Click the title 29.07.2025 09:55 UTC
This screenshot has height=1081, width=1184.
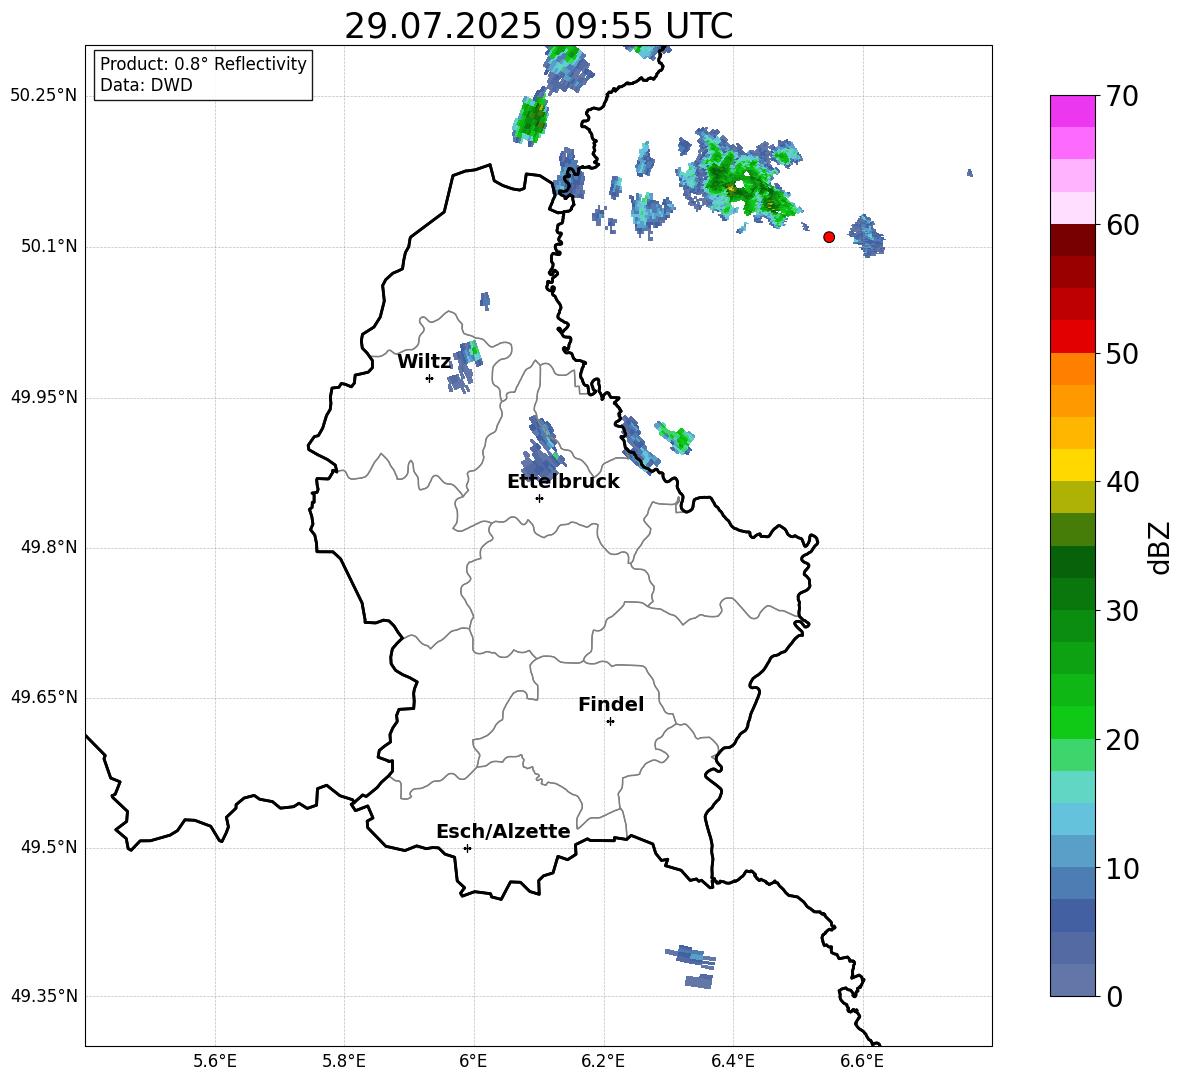[538, 26]
